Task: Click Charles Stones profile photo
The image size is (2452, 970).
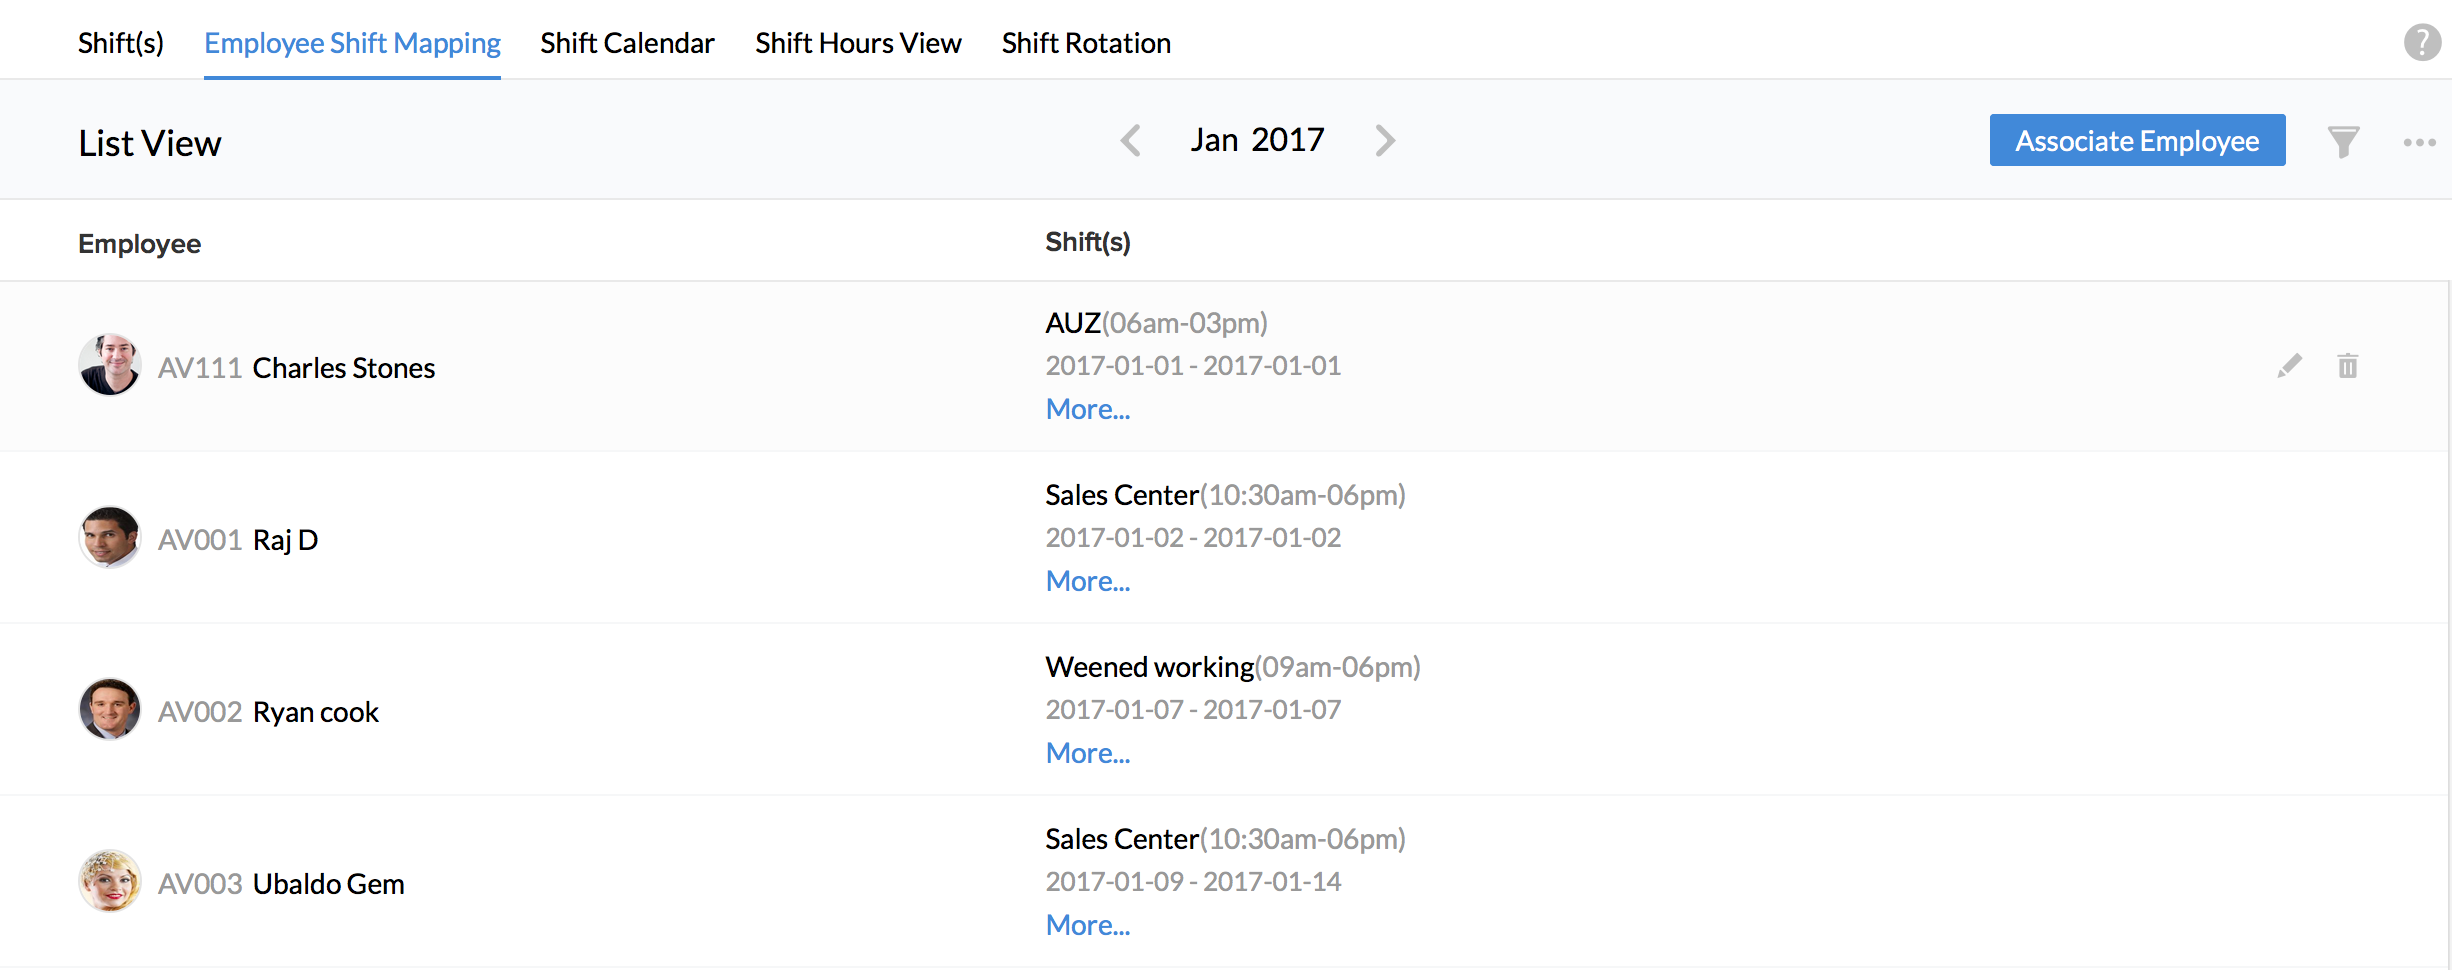Action: pyautogui.click(x=110, y=365)
